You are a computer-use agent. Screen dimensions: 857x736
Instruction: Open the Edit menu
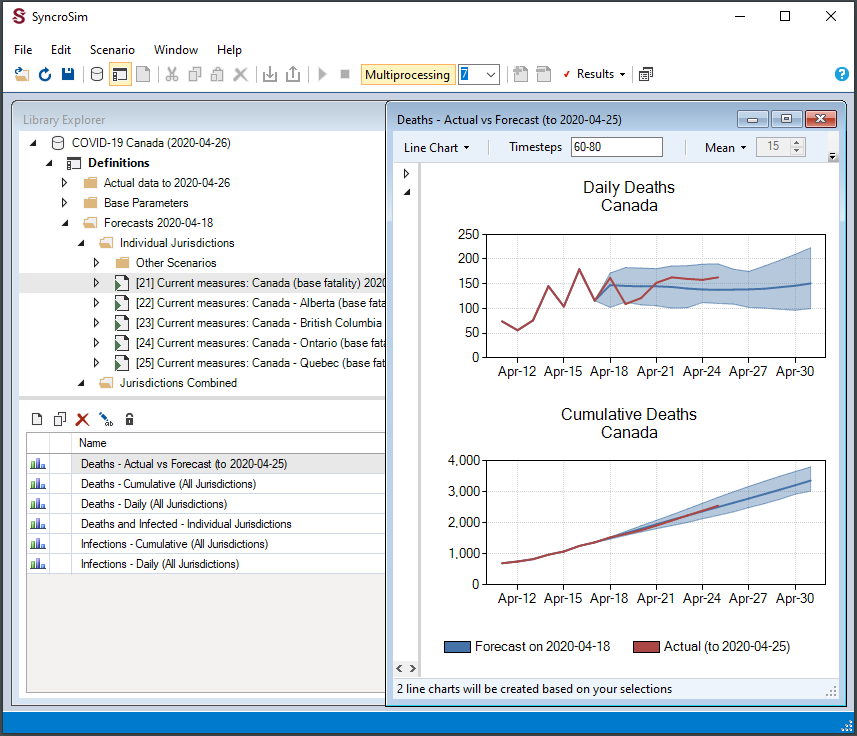pyautogui.click(x=61, y=50)
